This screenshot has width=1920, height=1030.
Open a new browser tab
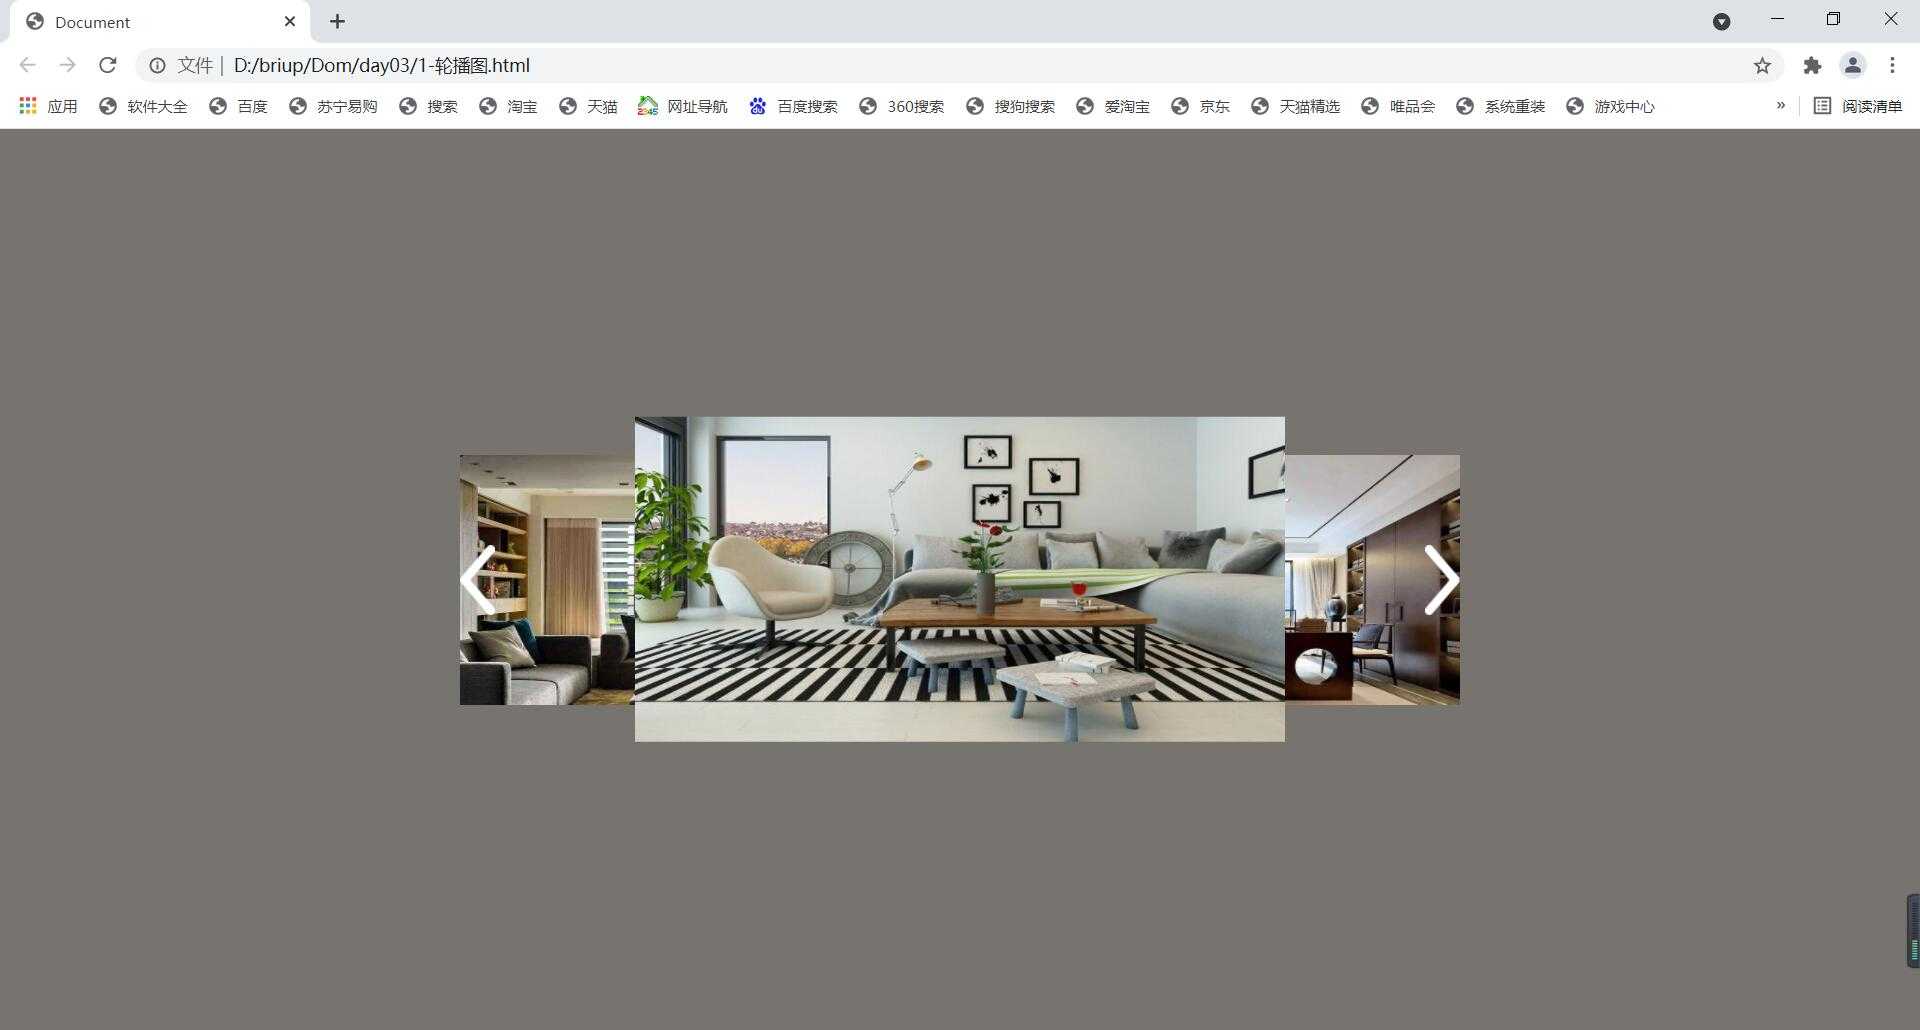point(337,21)
